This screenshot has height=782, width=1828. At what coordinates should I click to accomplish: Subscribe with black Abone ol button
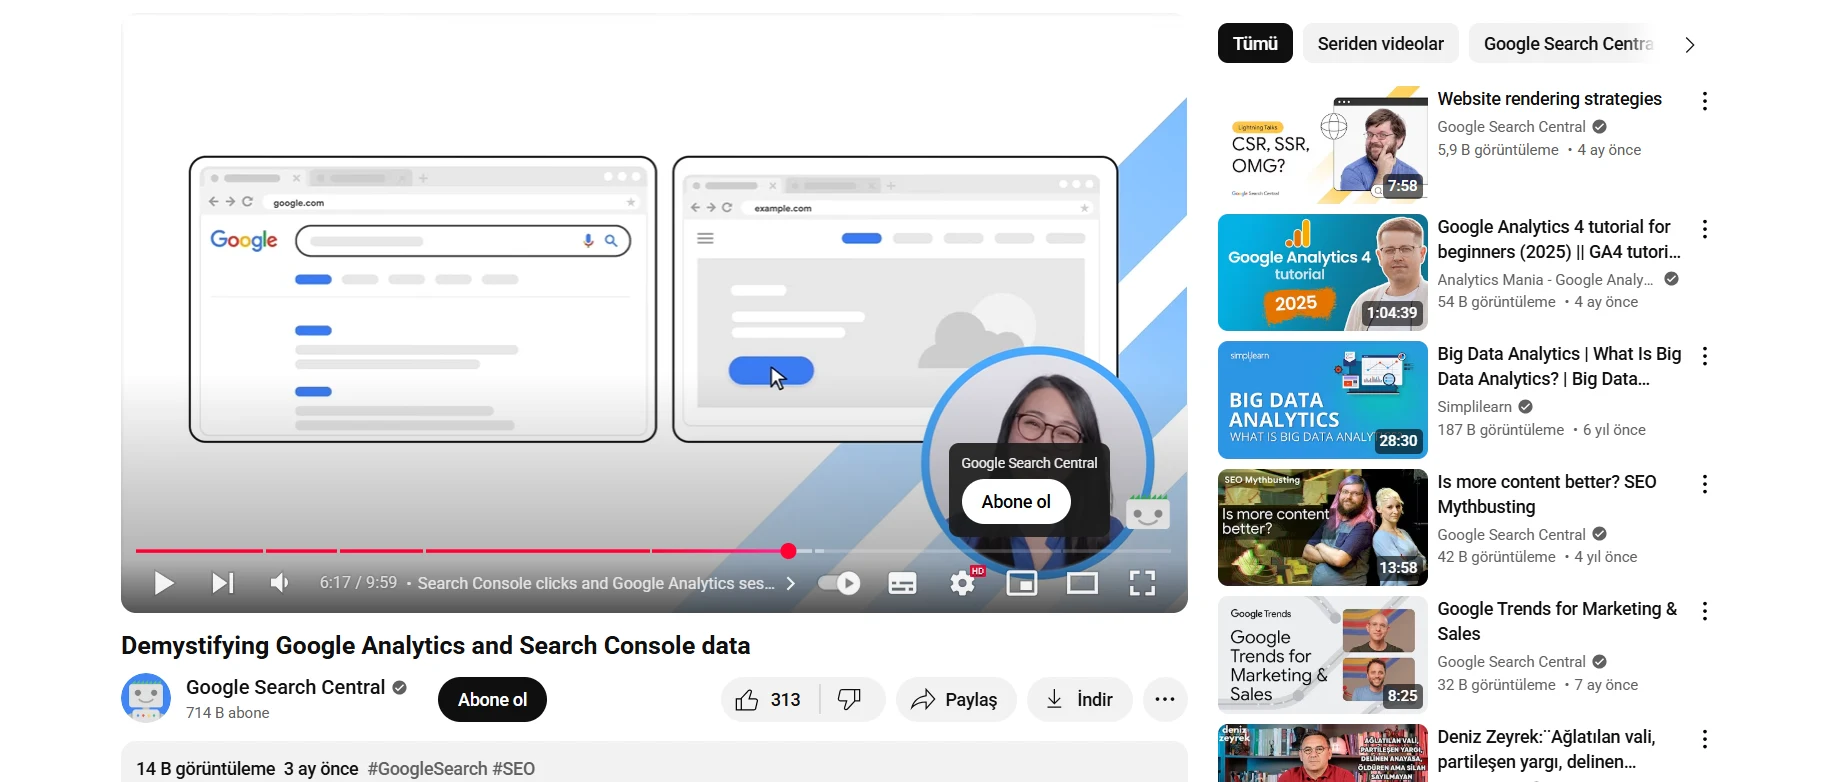coord(492,700)
